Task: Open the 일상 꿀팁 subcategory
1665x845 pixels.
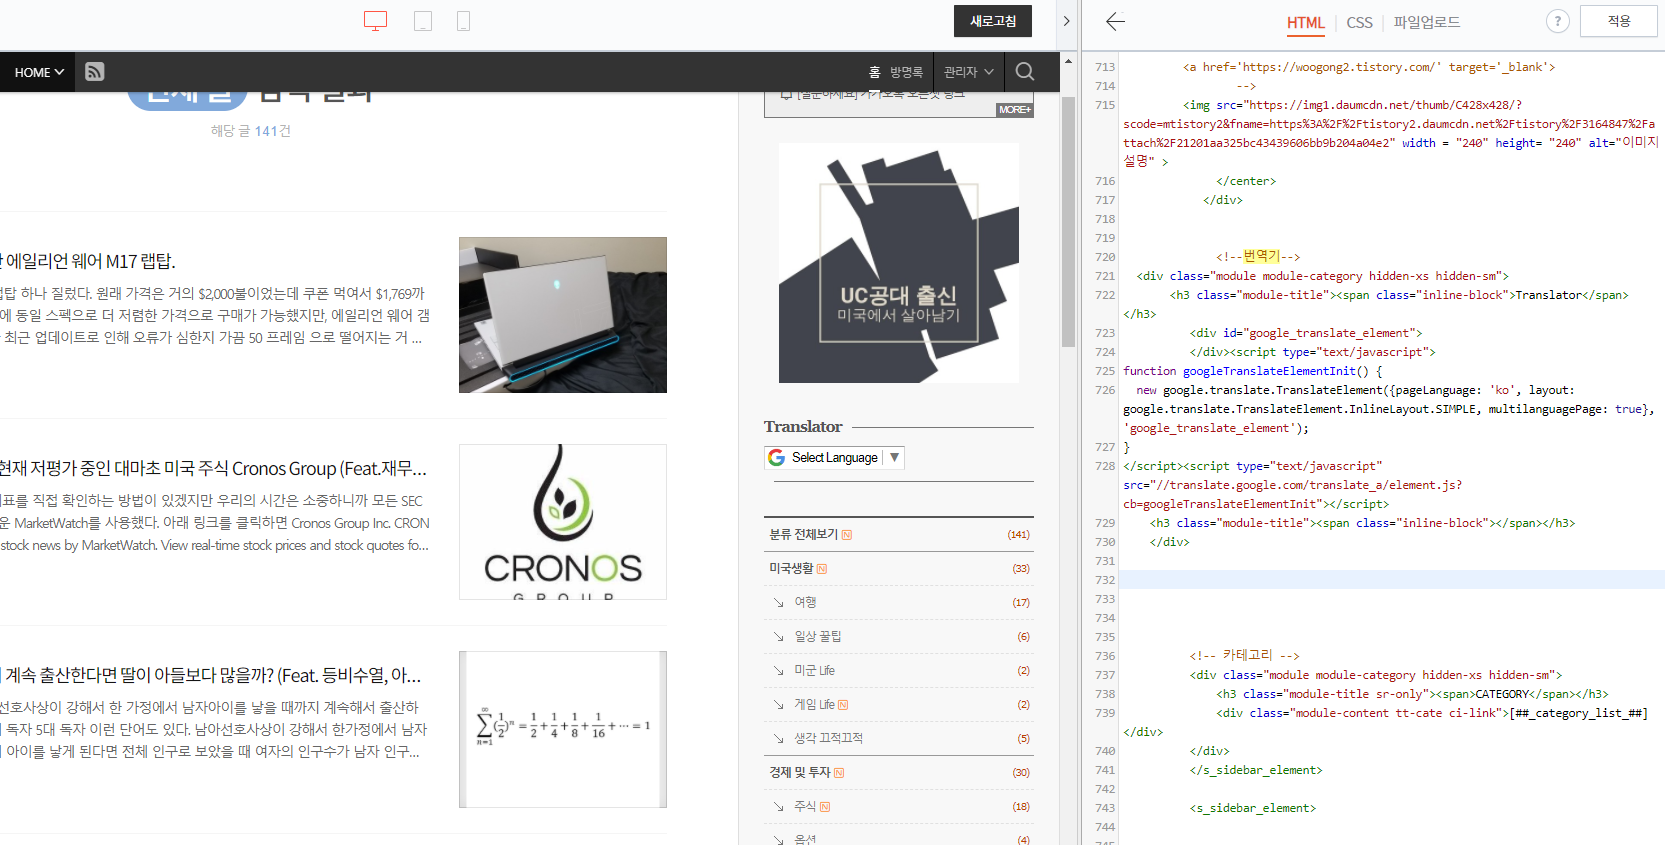Action: (x=818, y=636)
